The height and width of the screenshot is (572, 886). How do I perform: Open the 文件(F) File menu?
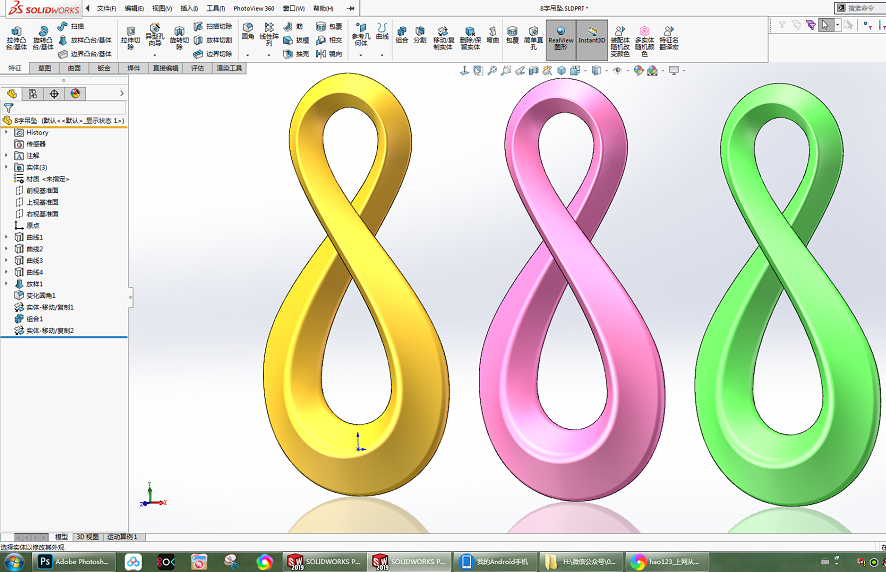tap(106, 8)
